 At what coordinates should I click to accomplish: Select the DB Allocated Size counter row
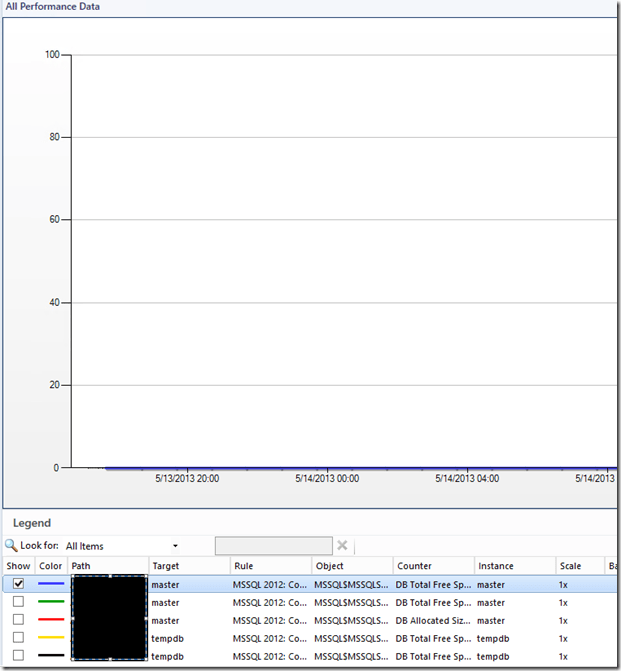tap(432, 620)
